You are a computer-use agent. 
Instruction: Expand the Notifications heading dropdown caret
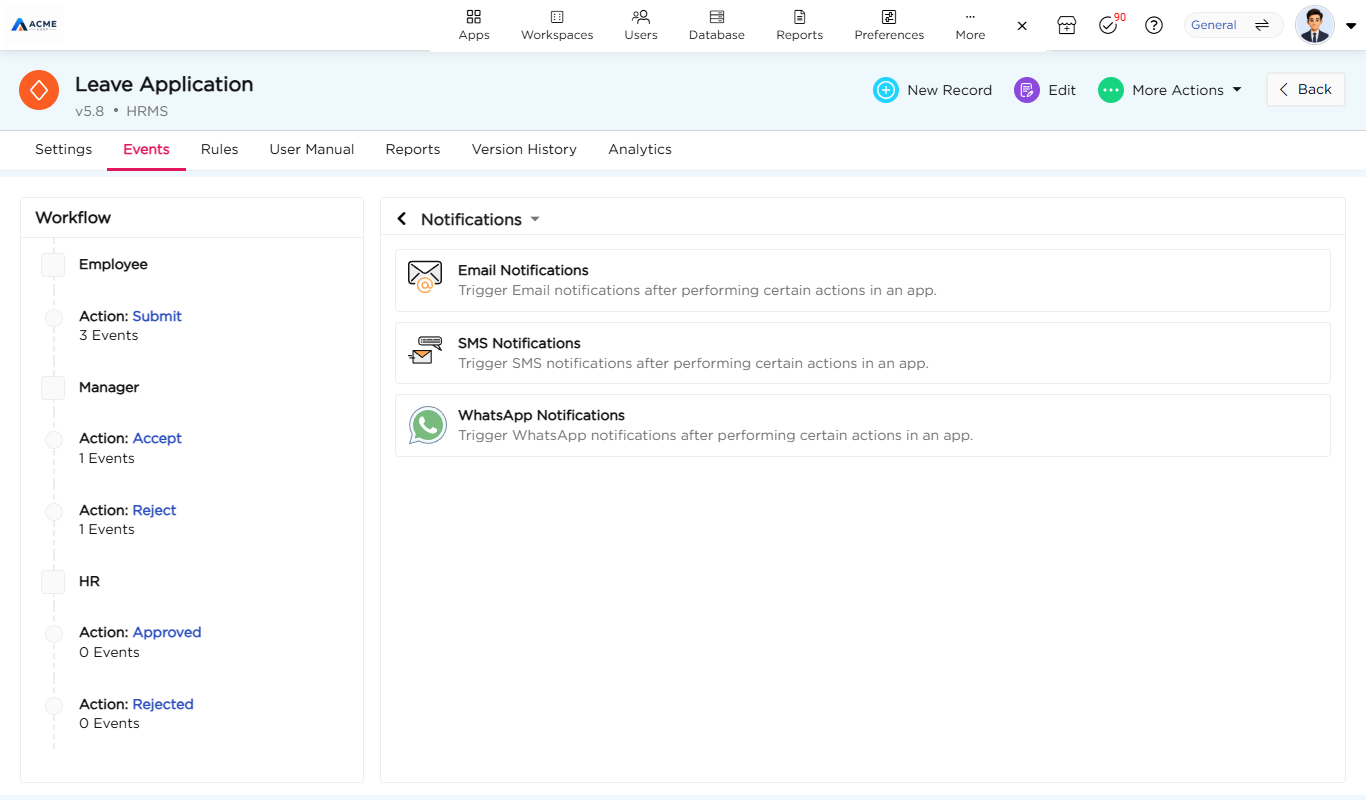535,219
